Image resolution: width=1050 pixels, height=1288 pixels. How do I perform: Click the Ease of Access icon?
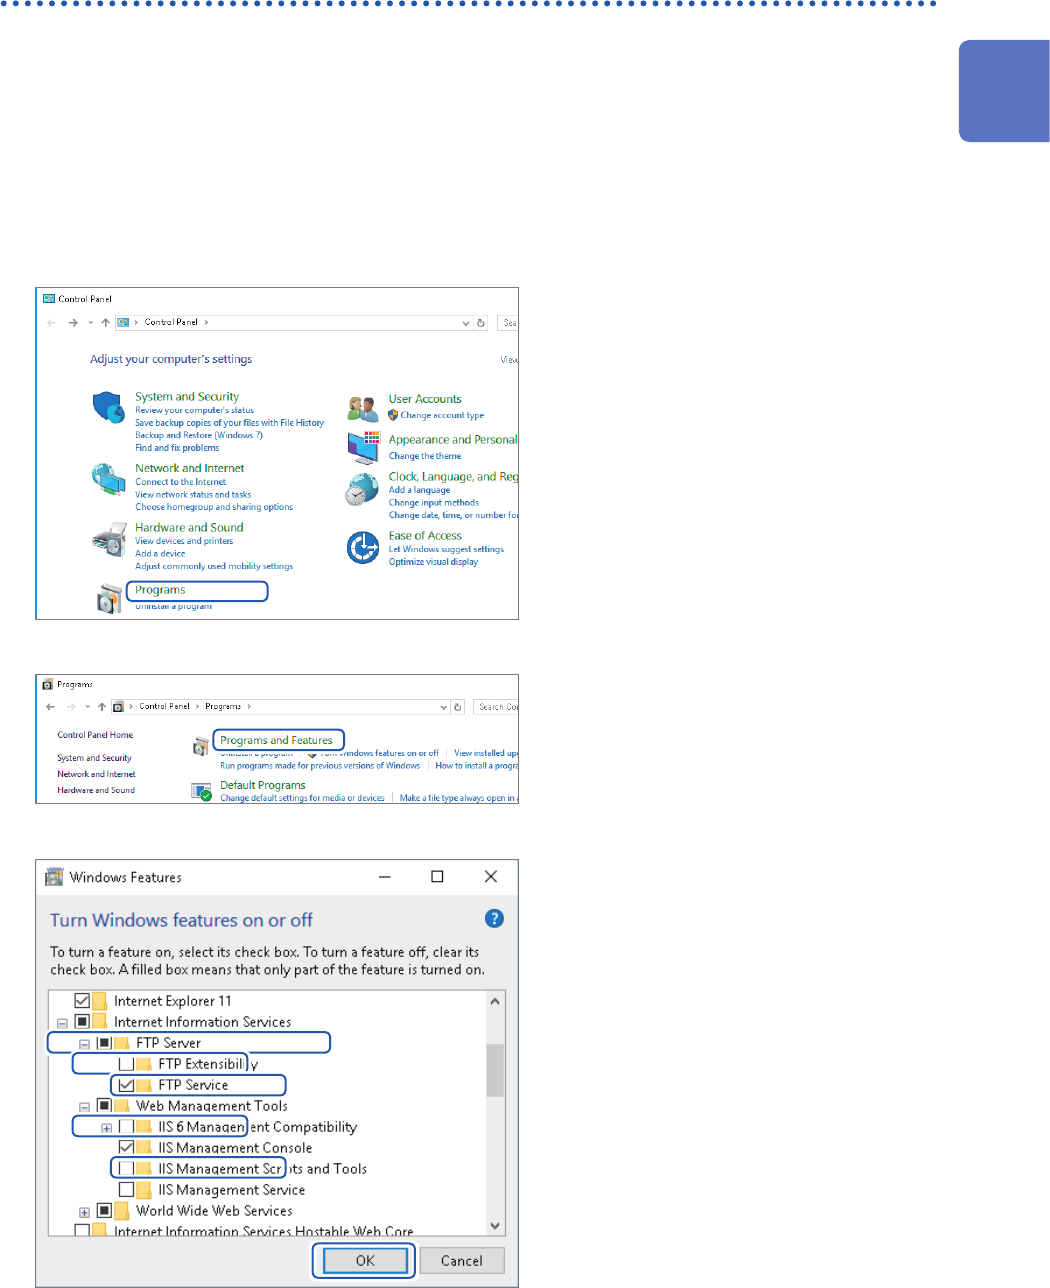[x=362, y=547]
